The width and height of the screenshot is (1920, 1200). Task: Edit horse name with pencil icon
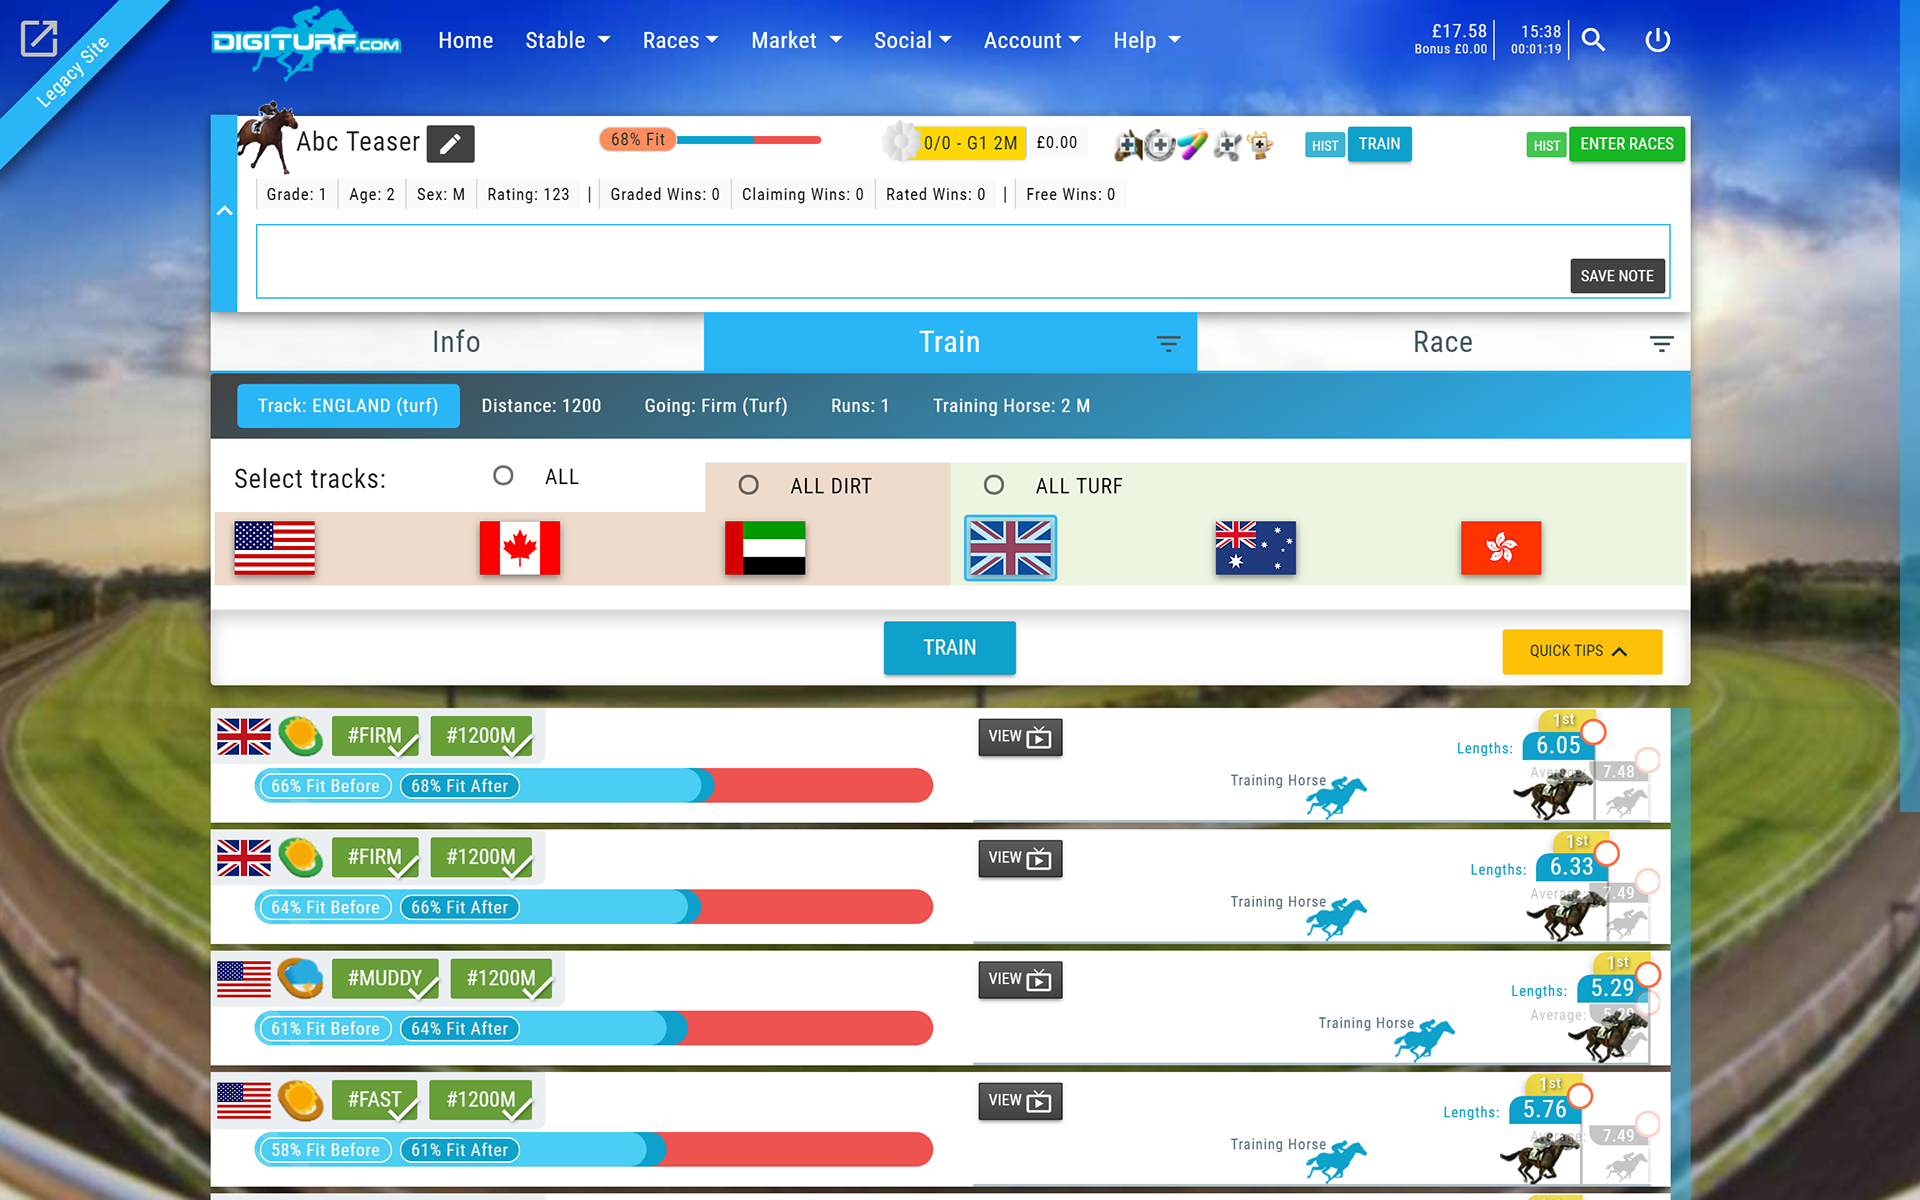click(450, 144)
